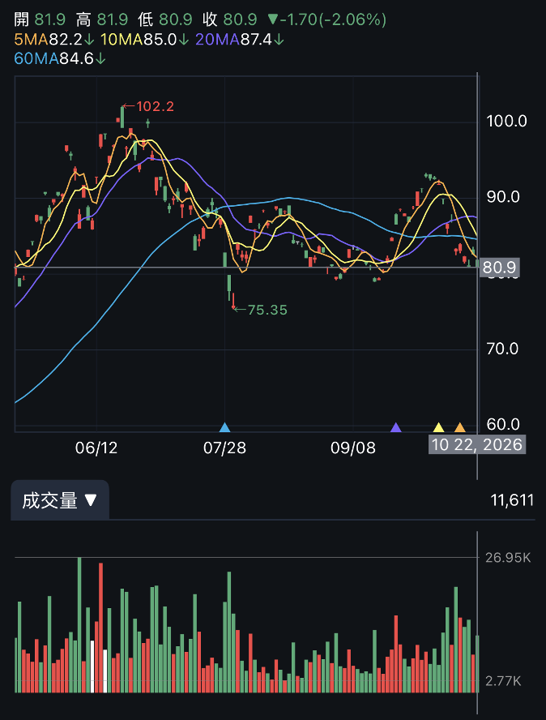Open the 成交量 indicator dropdown

(x=60, y=500)
